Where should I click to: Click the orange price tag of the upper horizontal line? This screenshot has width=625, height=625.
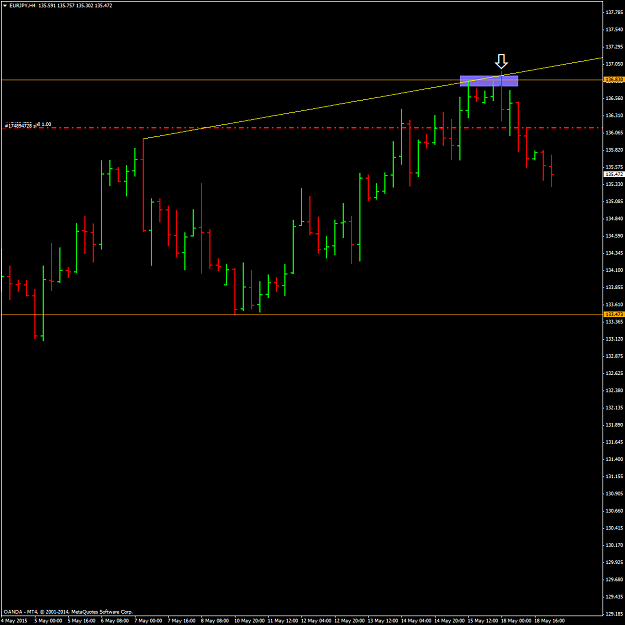pos(614,80)
